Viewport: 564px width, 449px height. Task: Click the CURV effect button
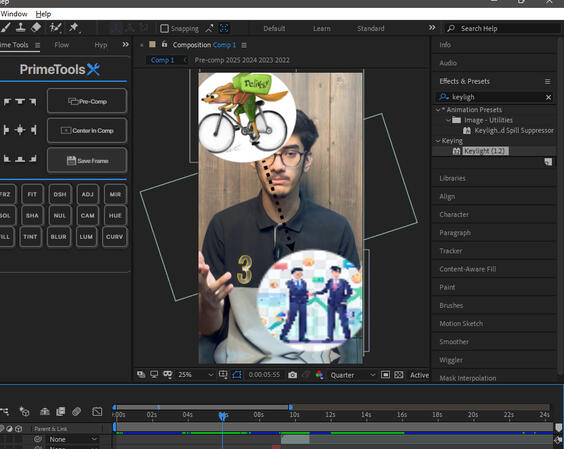tap(114, 236)
